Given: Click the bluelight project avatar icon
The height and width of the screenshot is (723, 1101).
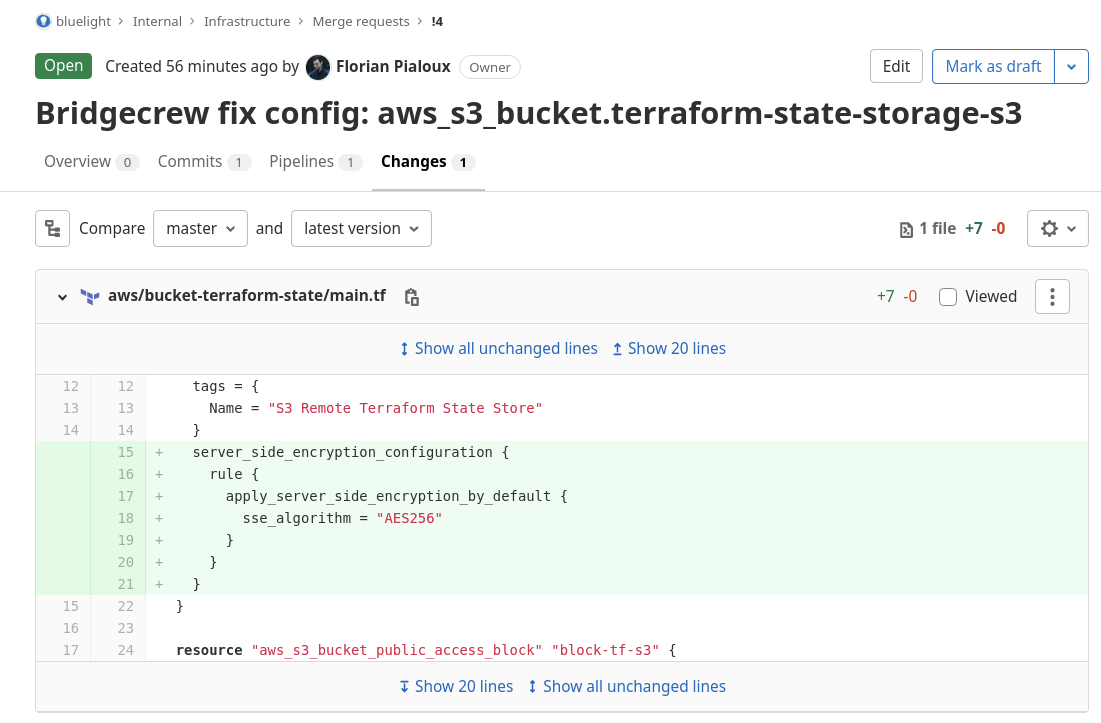Looking at the screenshot, I should point(43,21).
